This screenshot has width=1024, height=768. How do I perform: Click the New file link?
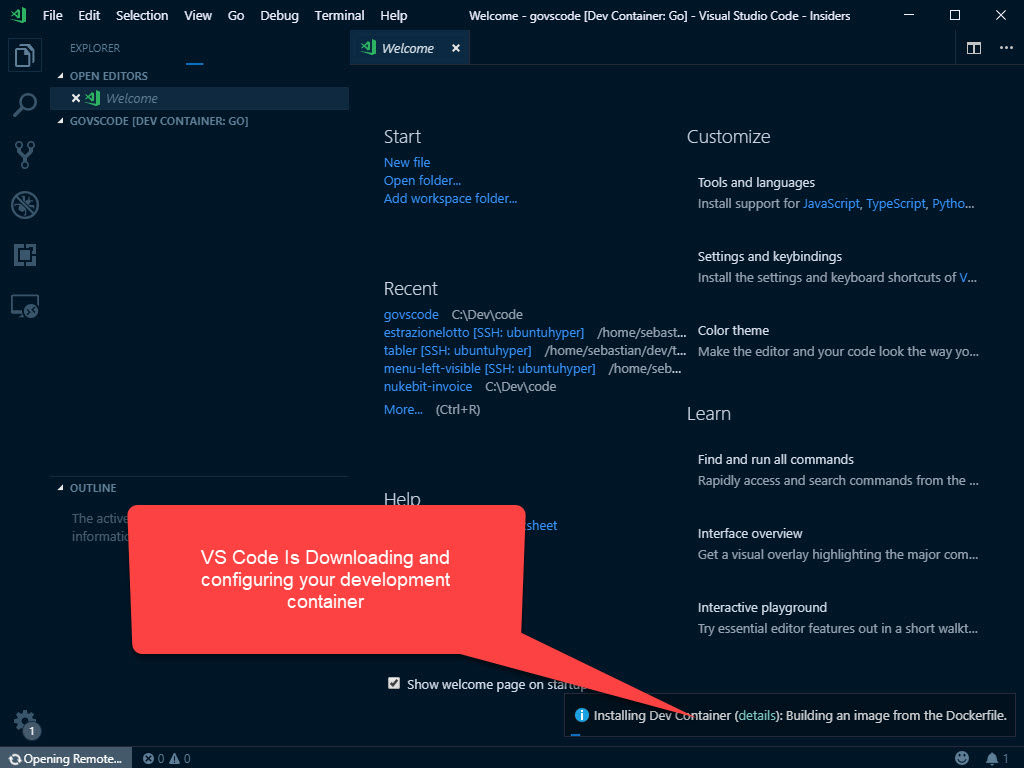click(407, 162)
